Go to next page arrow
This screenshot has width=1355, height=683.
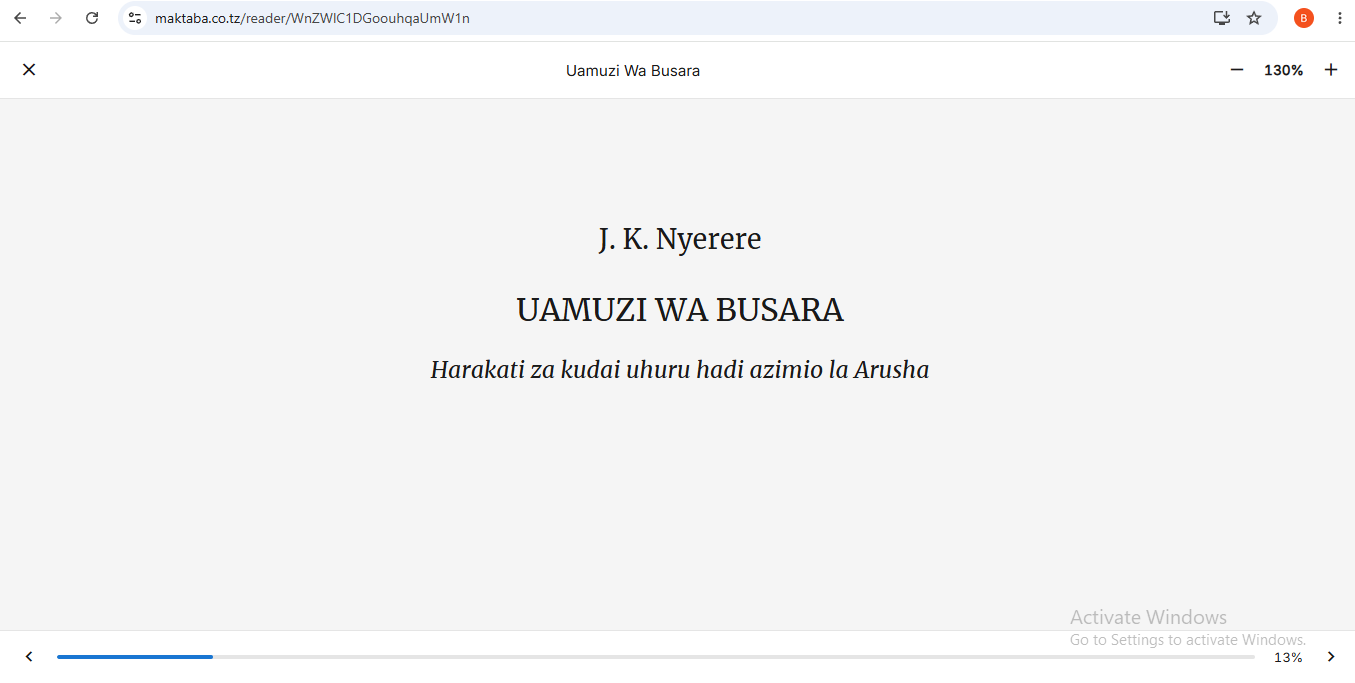pyautogui.click(x=1331, y=657)
